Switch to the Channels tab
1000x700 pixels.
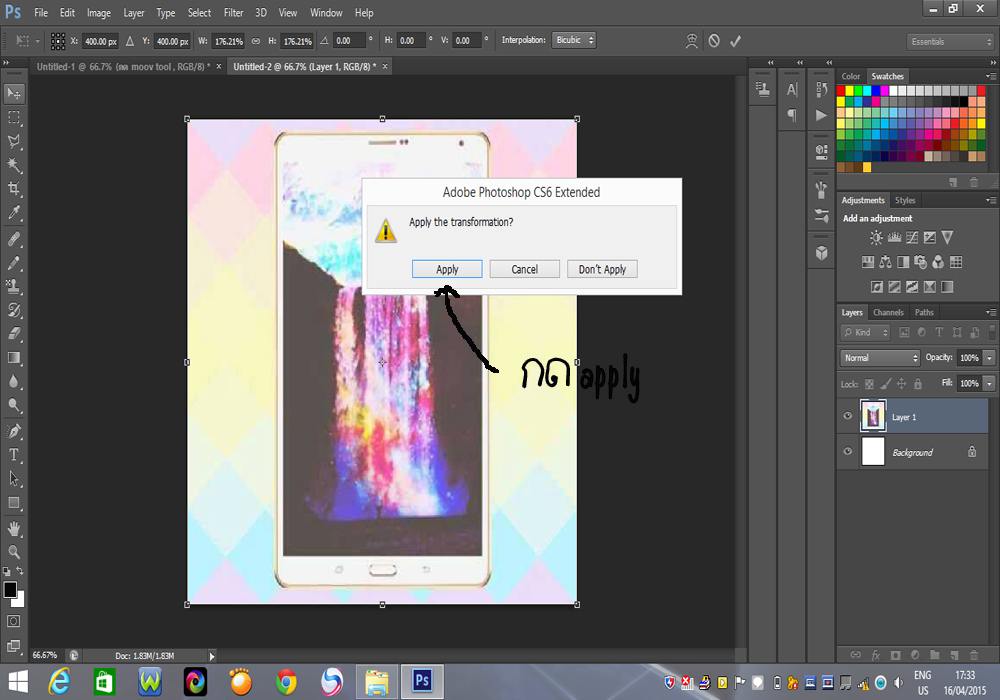888,313
